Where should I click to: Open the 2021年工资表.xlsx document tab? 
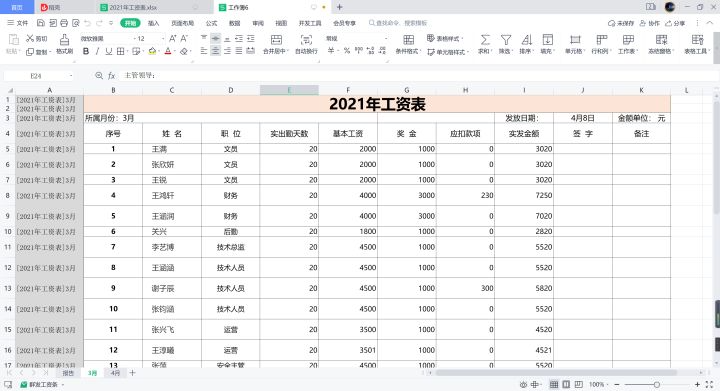133,7
